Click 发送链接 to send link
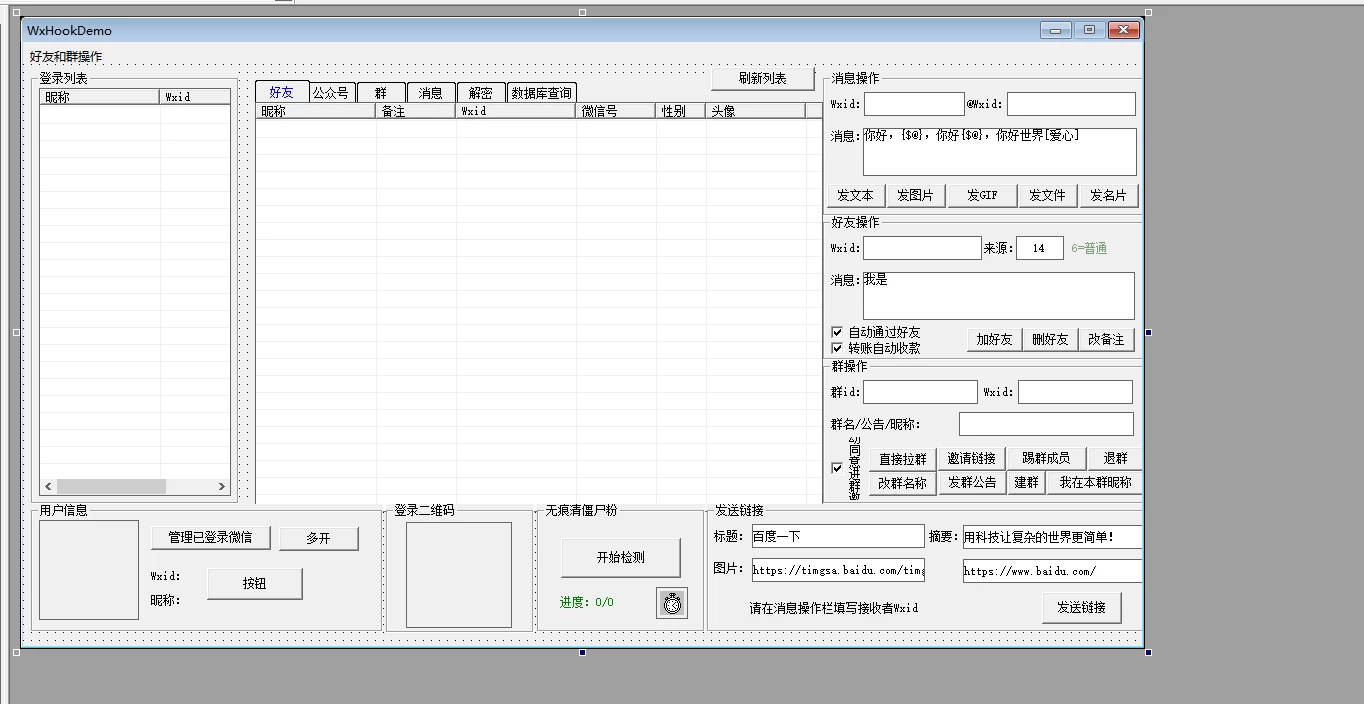The width and height of the screenshot is (1364, 704). click(x=1081, y=606)
